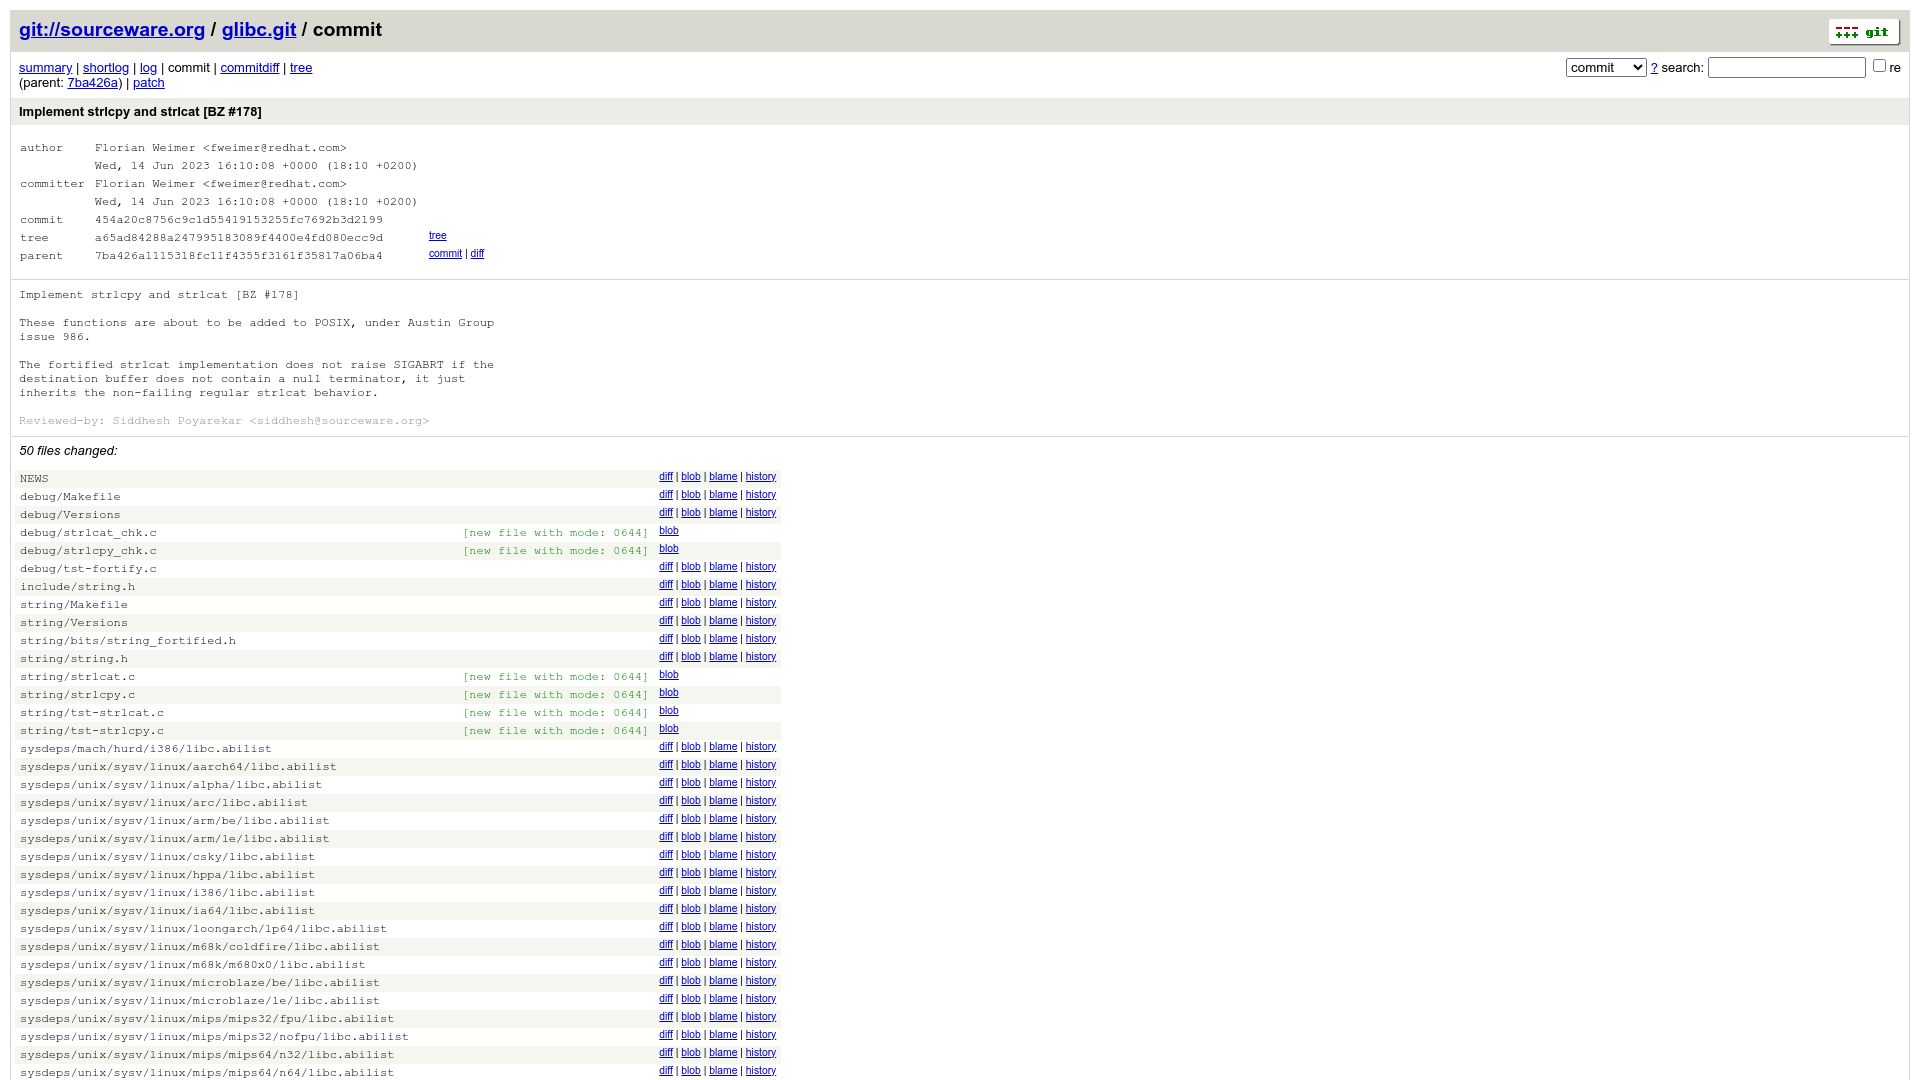1920x1080 pixels.
Task: Open diff for loongarch/lp64 libc.abilist
Action: 666,927
